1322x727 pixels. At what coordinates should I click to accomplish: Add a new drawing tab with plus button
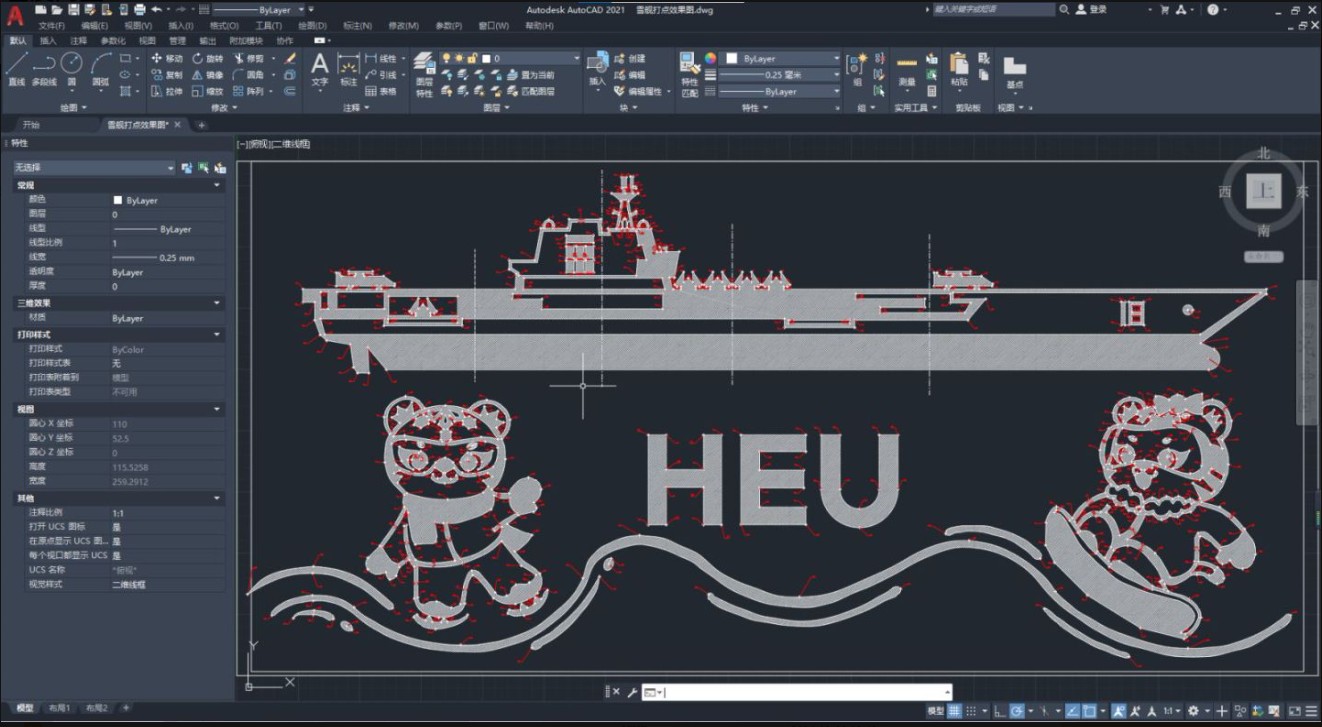201,125
